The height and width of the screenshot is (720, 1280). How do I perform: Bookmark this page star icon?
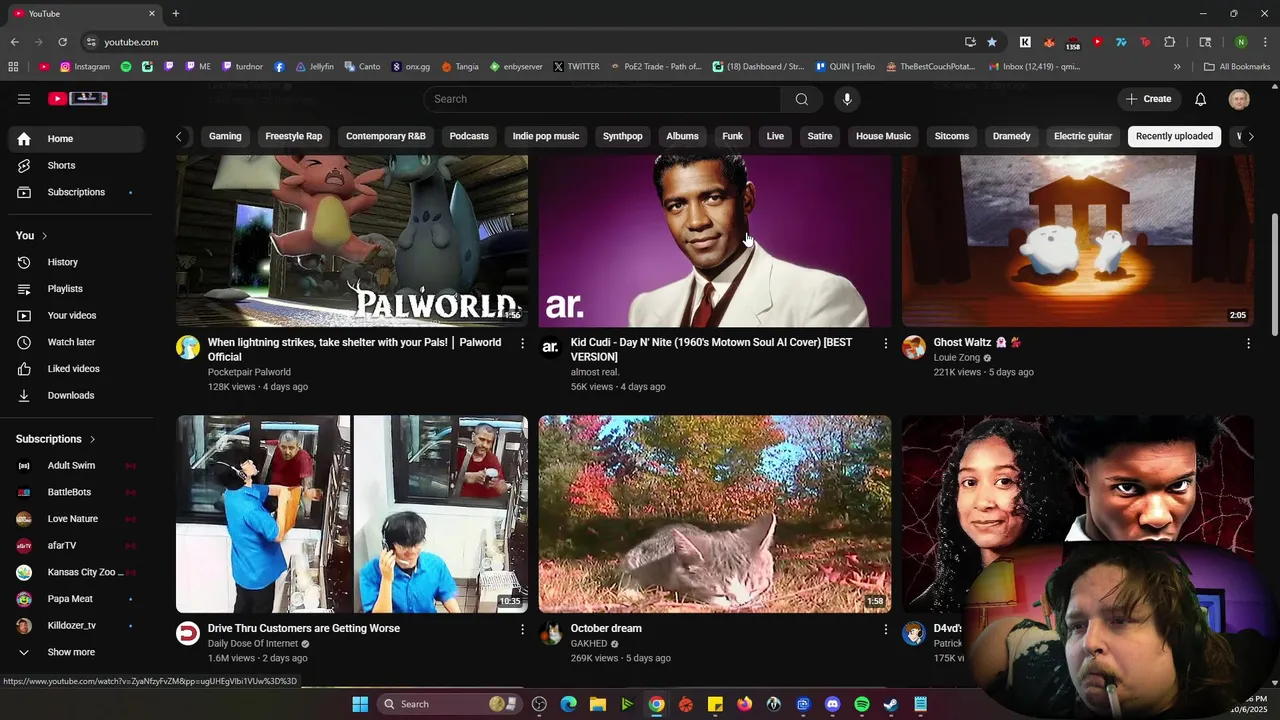pos(991,42)
